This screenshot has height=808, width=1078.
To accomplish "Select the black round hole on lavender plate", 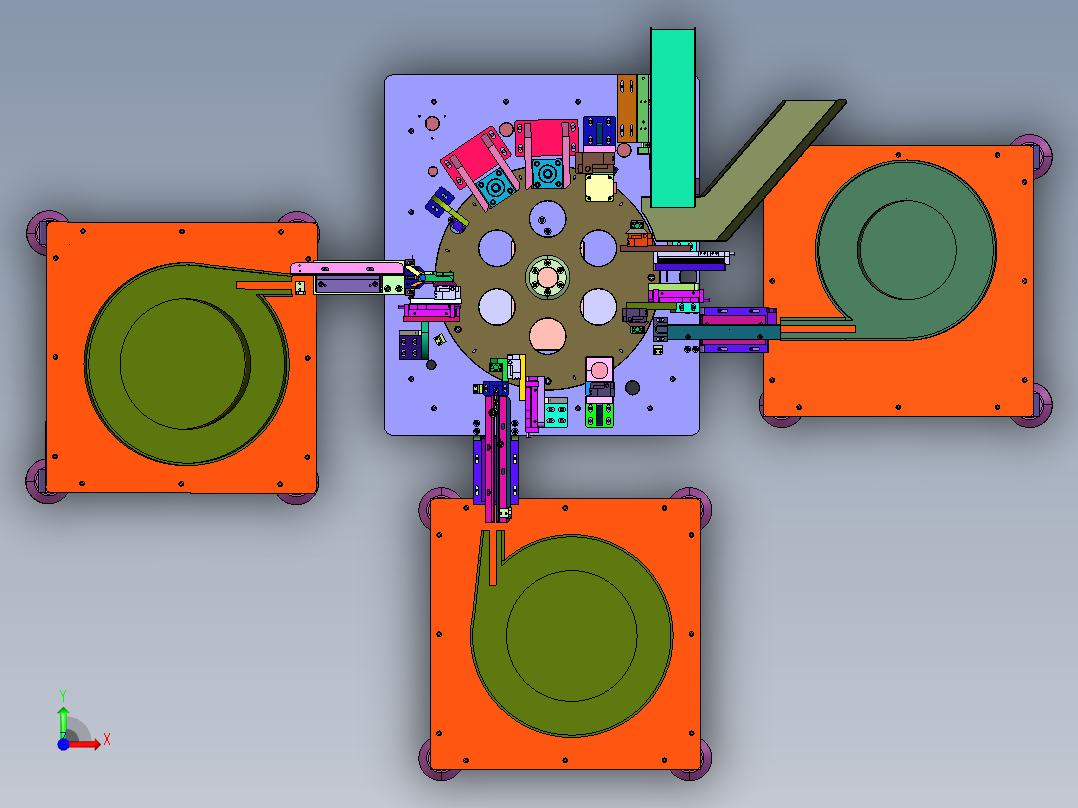I will (x=632, y=388).
